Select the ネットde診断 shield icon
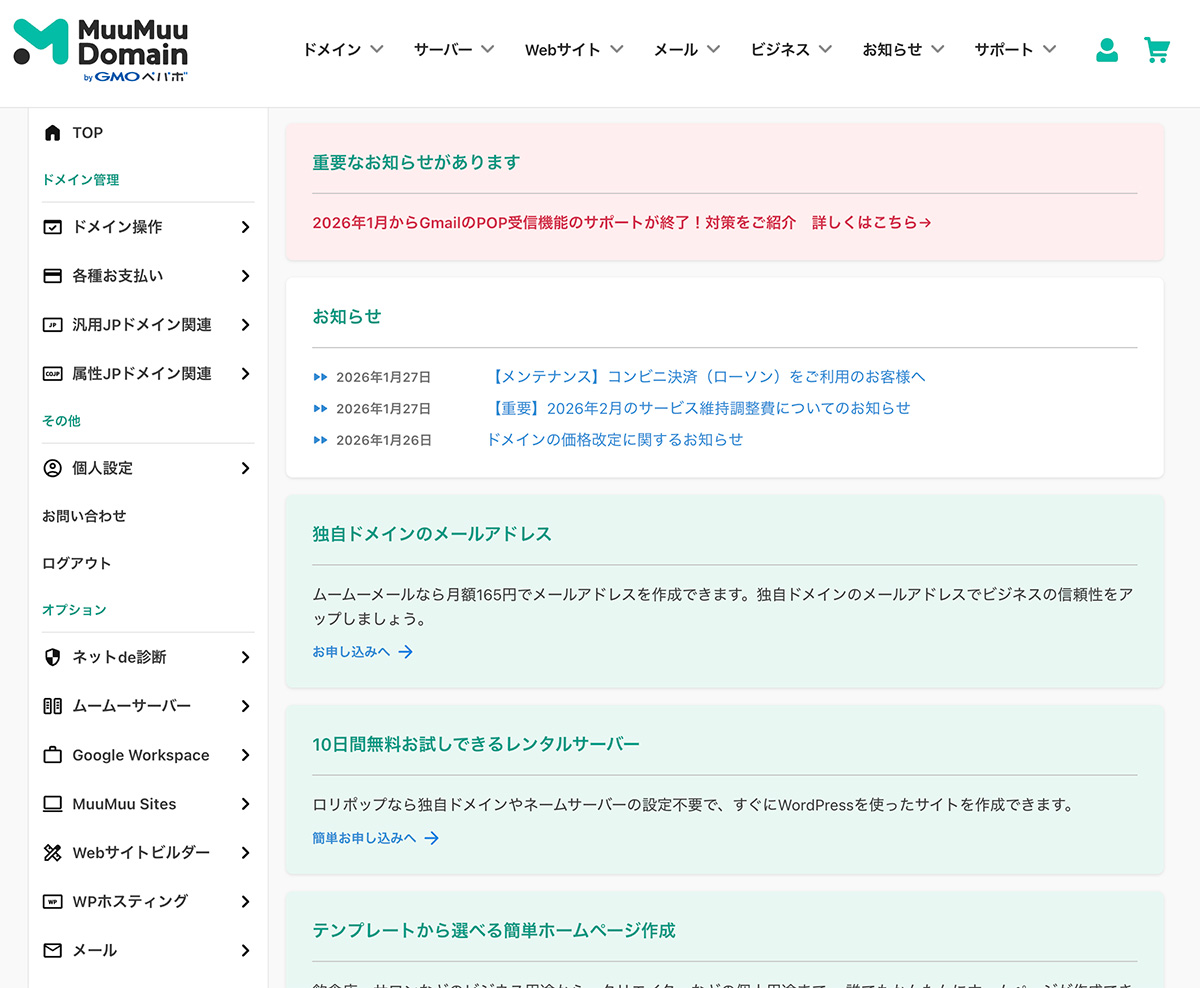Viewport: 1200px width, 988px height. (52, 657)
